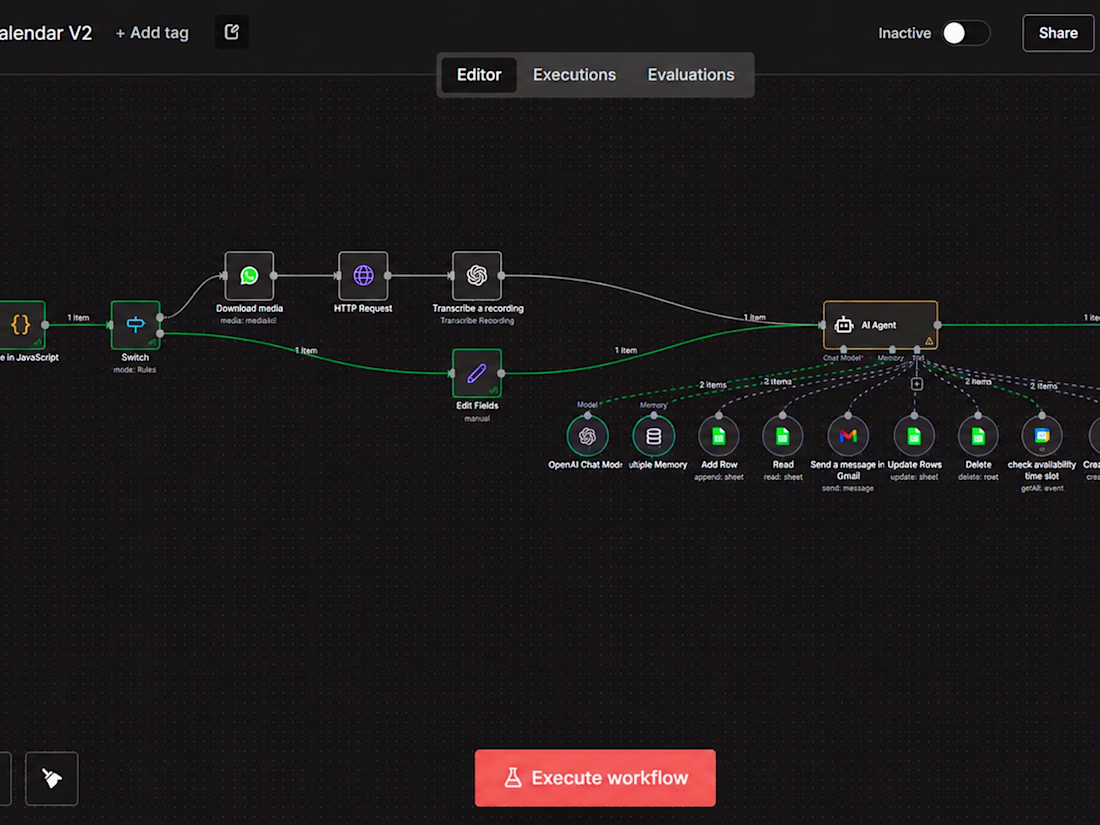The width and height of the screenshot is (1100, 825).
Task: Click the + Add tag button
Action: [152, 33]
